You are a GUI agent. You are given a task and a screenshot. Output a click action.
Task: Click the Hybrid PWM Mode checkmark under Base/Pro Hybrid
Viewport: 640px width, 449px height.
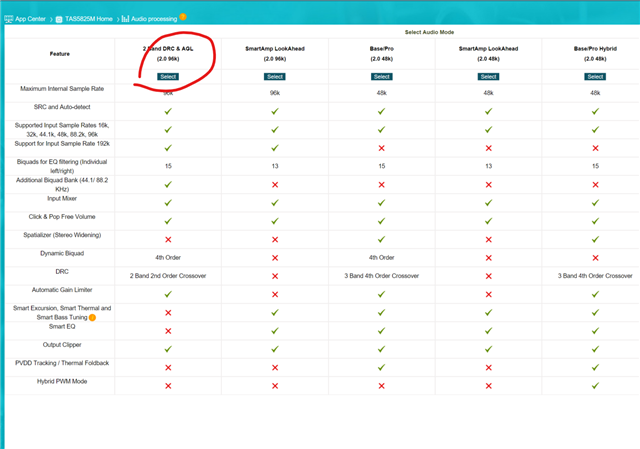pyautogui.click(x=595, y=385)
